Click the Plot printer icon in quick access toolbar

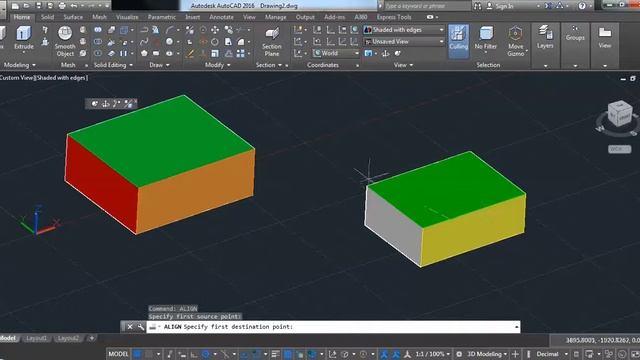[x=62, y=6]
